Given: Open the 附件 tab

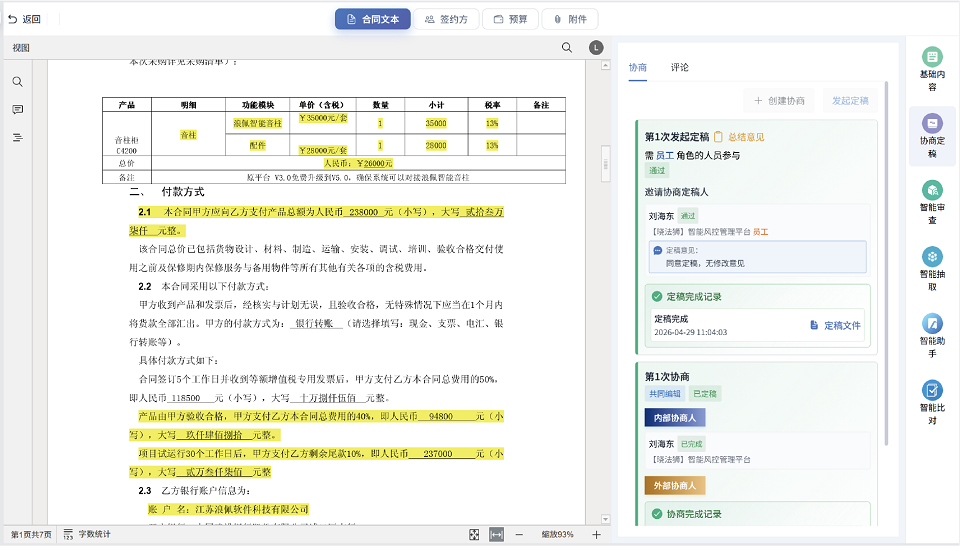Looking at the screenshot, I should tap(569, 19).
